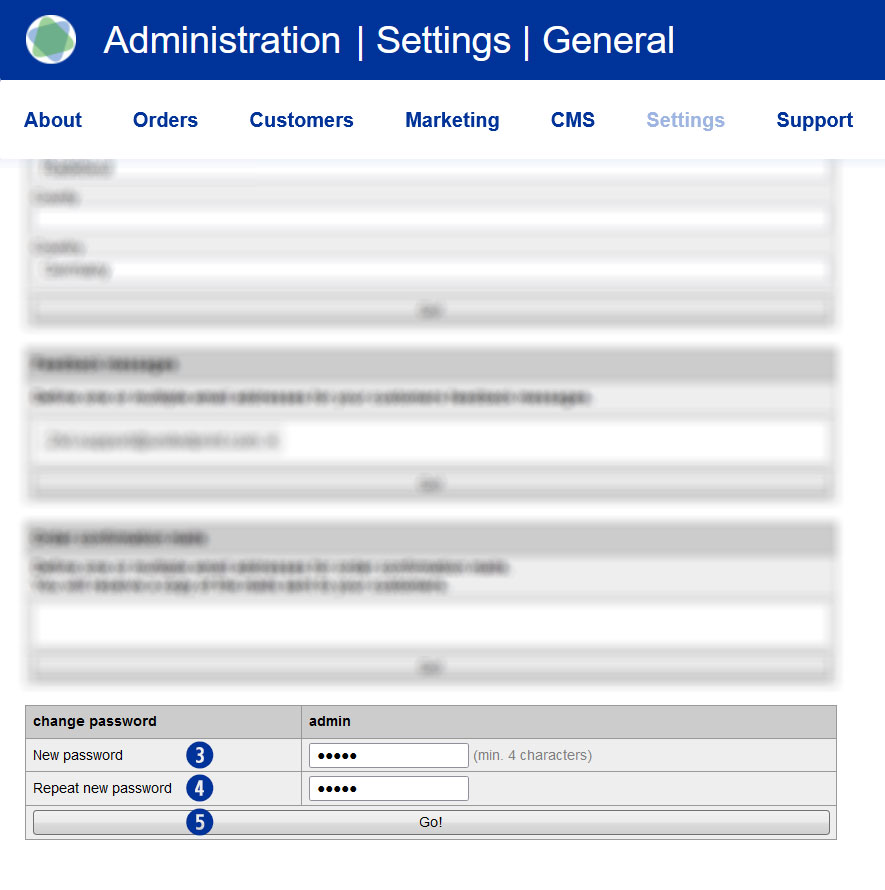
Task: Click the "min. 4 characters" hint text
Action: point(532,755)
